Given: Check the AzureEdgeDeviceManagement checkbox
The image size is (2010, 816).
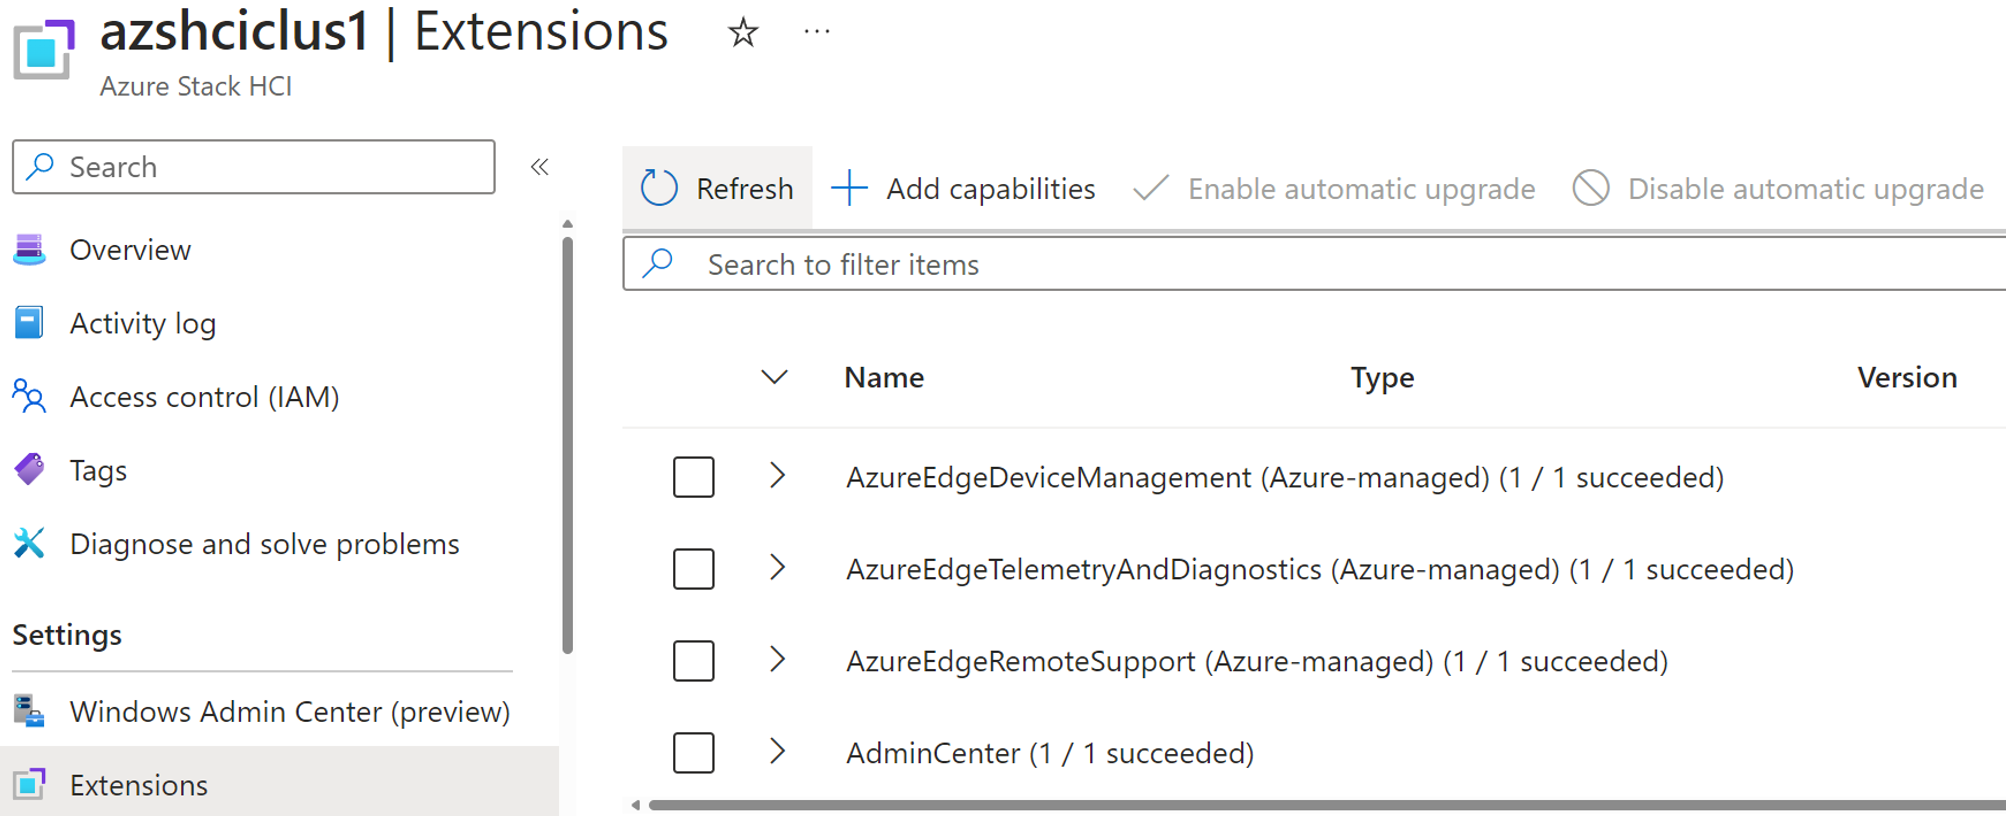Looking at the screenshot, I should point(693,477).
